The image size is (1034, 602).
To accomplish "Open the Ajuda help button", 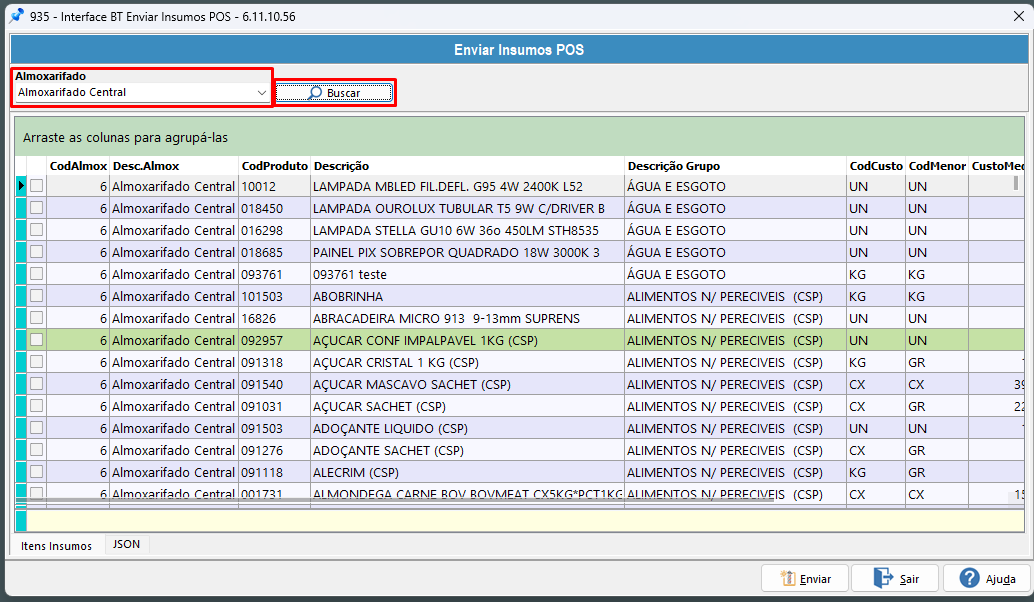I will pos(987,578).
